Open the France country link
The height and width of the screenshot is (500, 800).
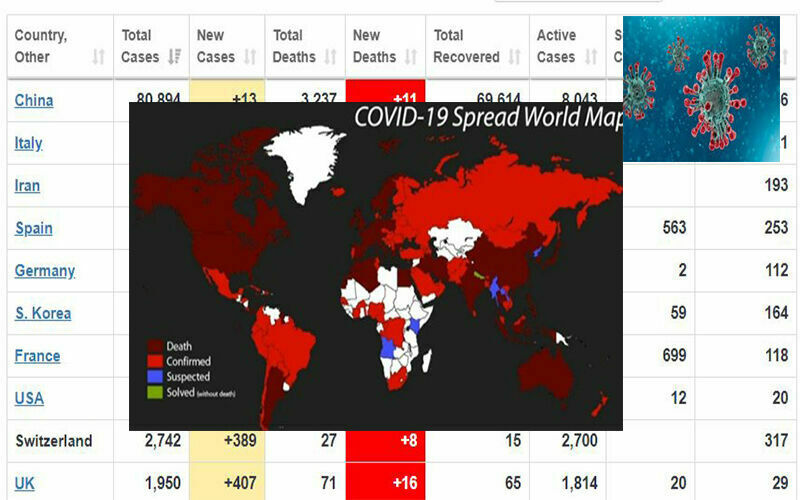coord(37,356)
